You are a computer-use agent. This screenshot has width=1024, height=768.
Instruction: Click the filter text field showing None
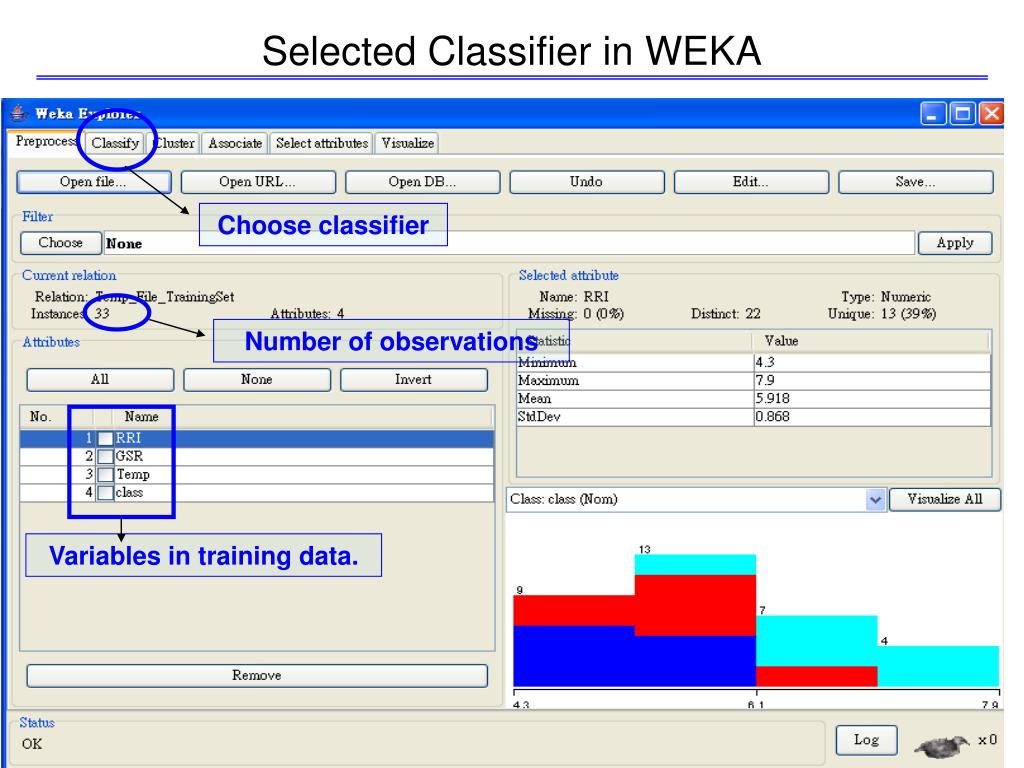click(509, 243)
